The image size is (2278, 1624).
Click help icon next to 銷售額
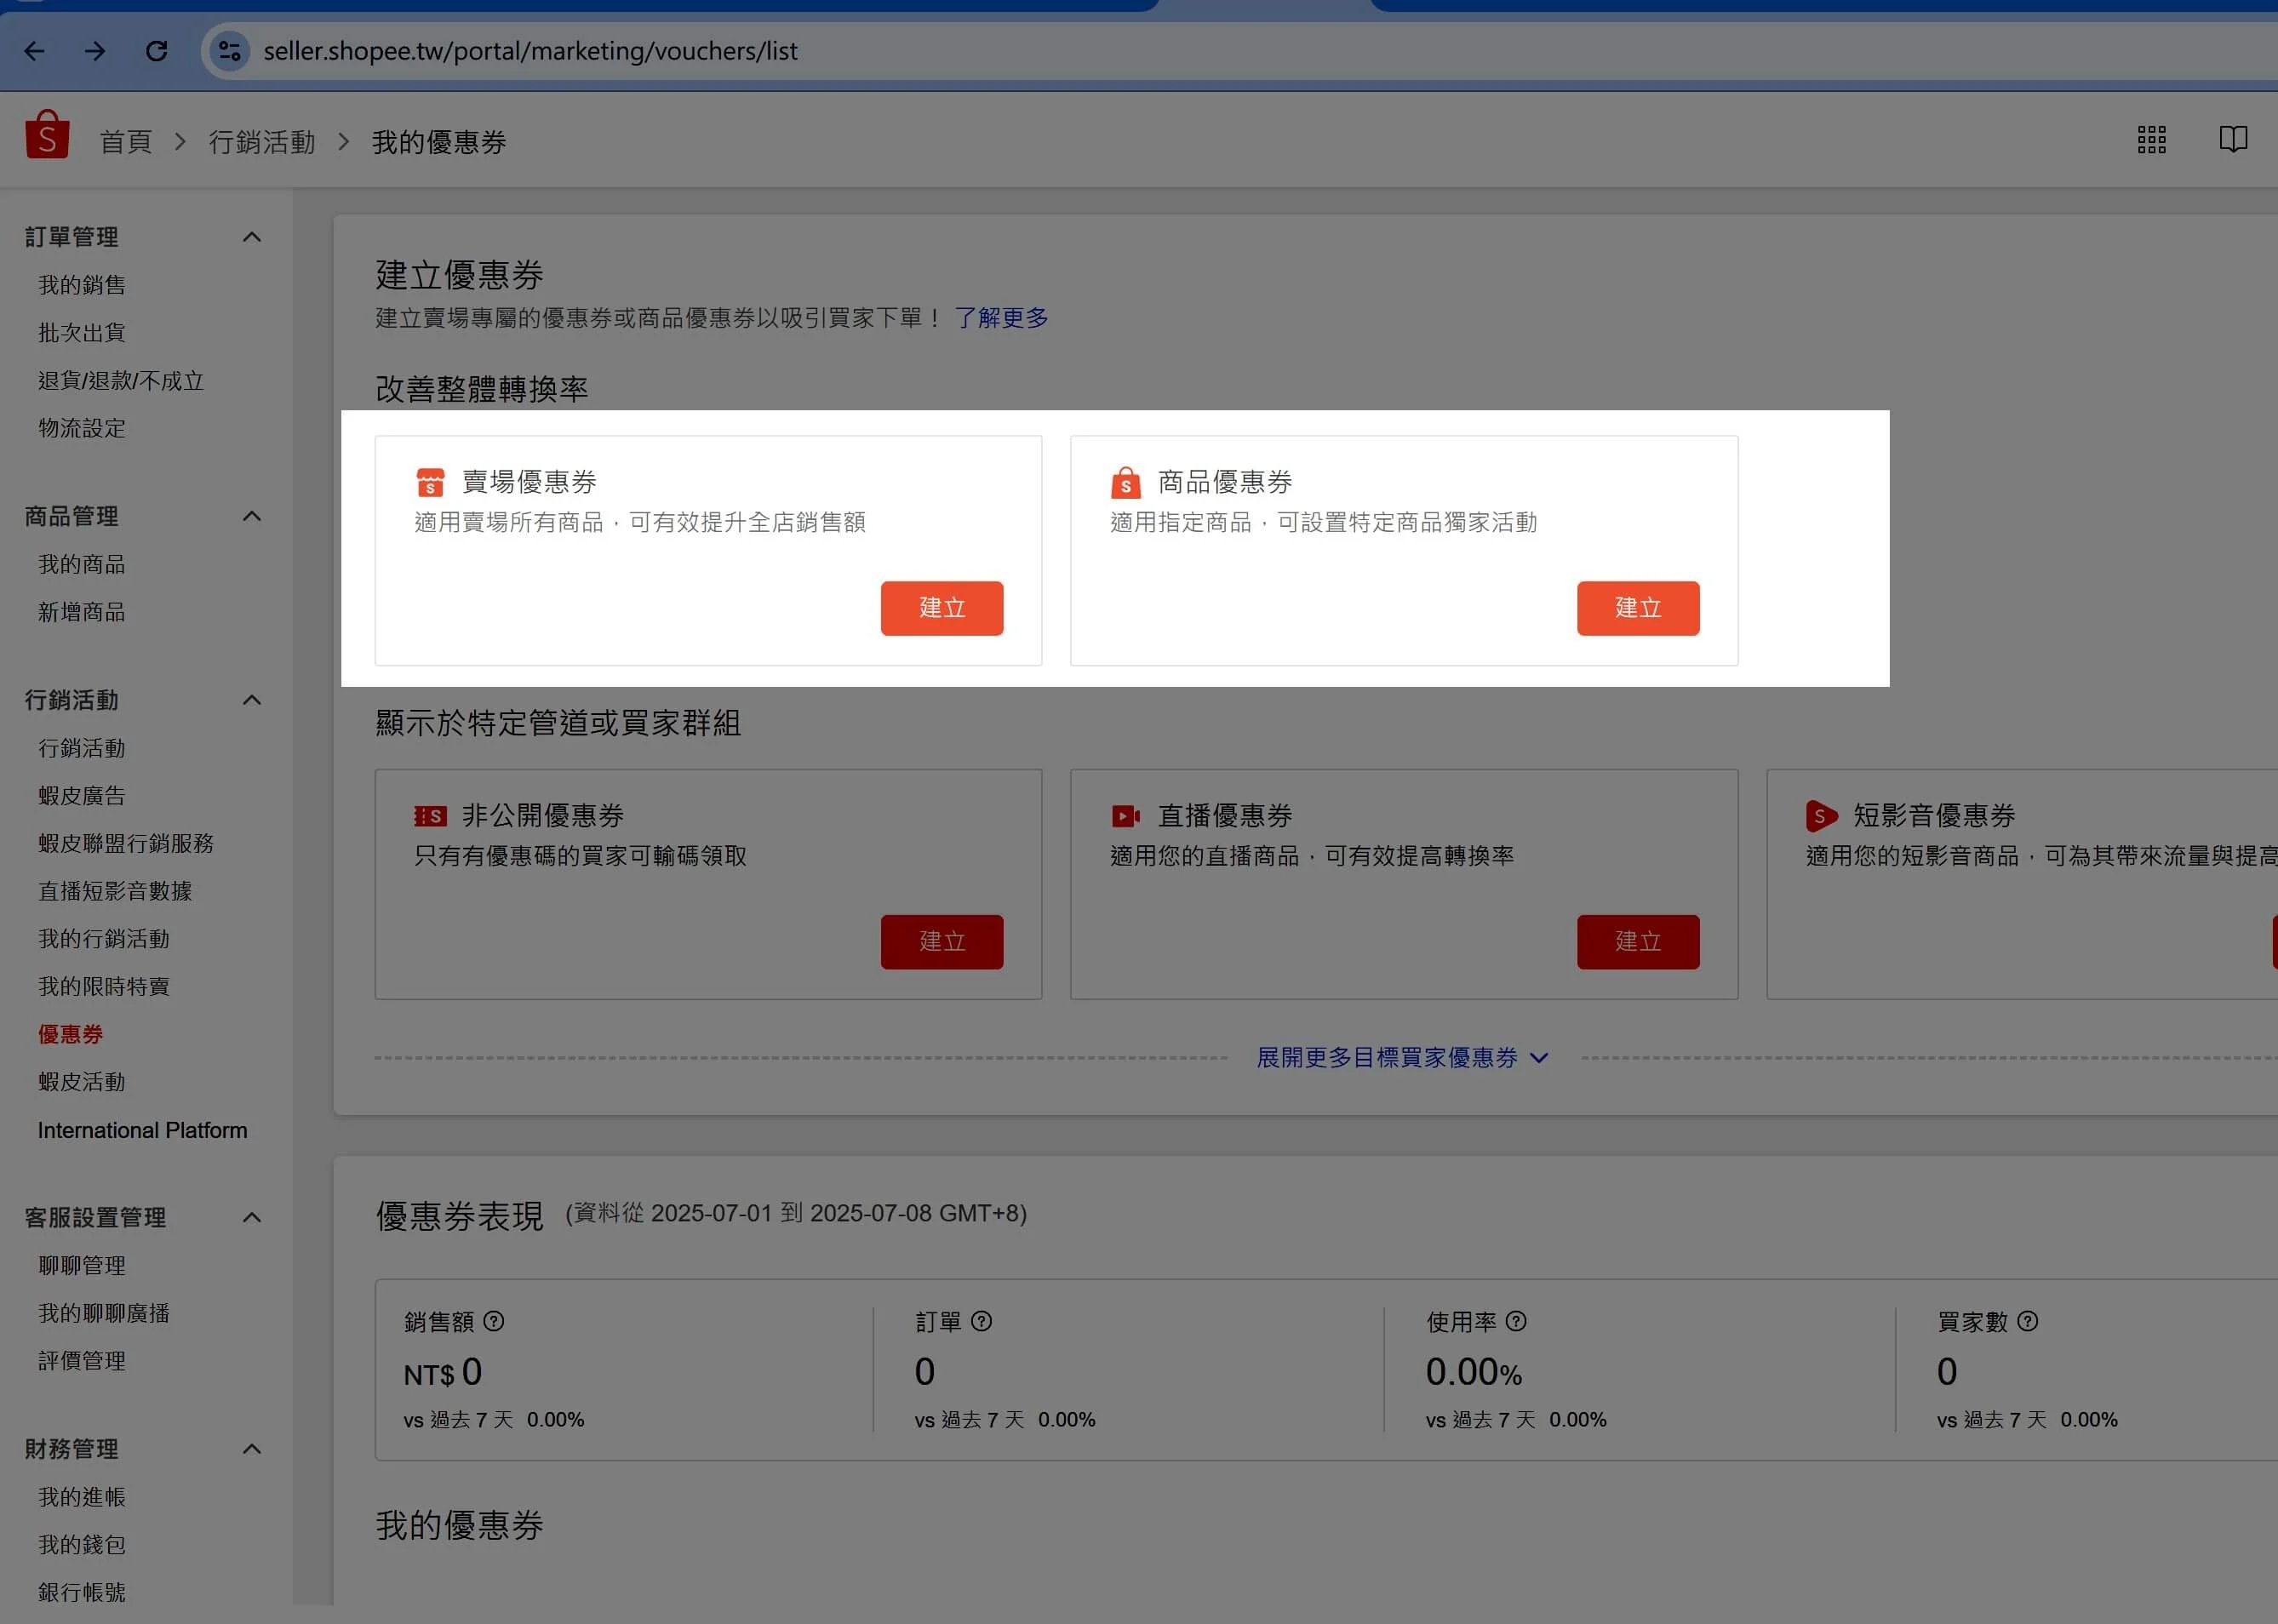pyautogui.click(x=494, y=1322)
